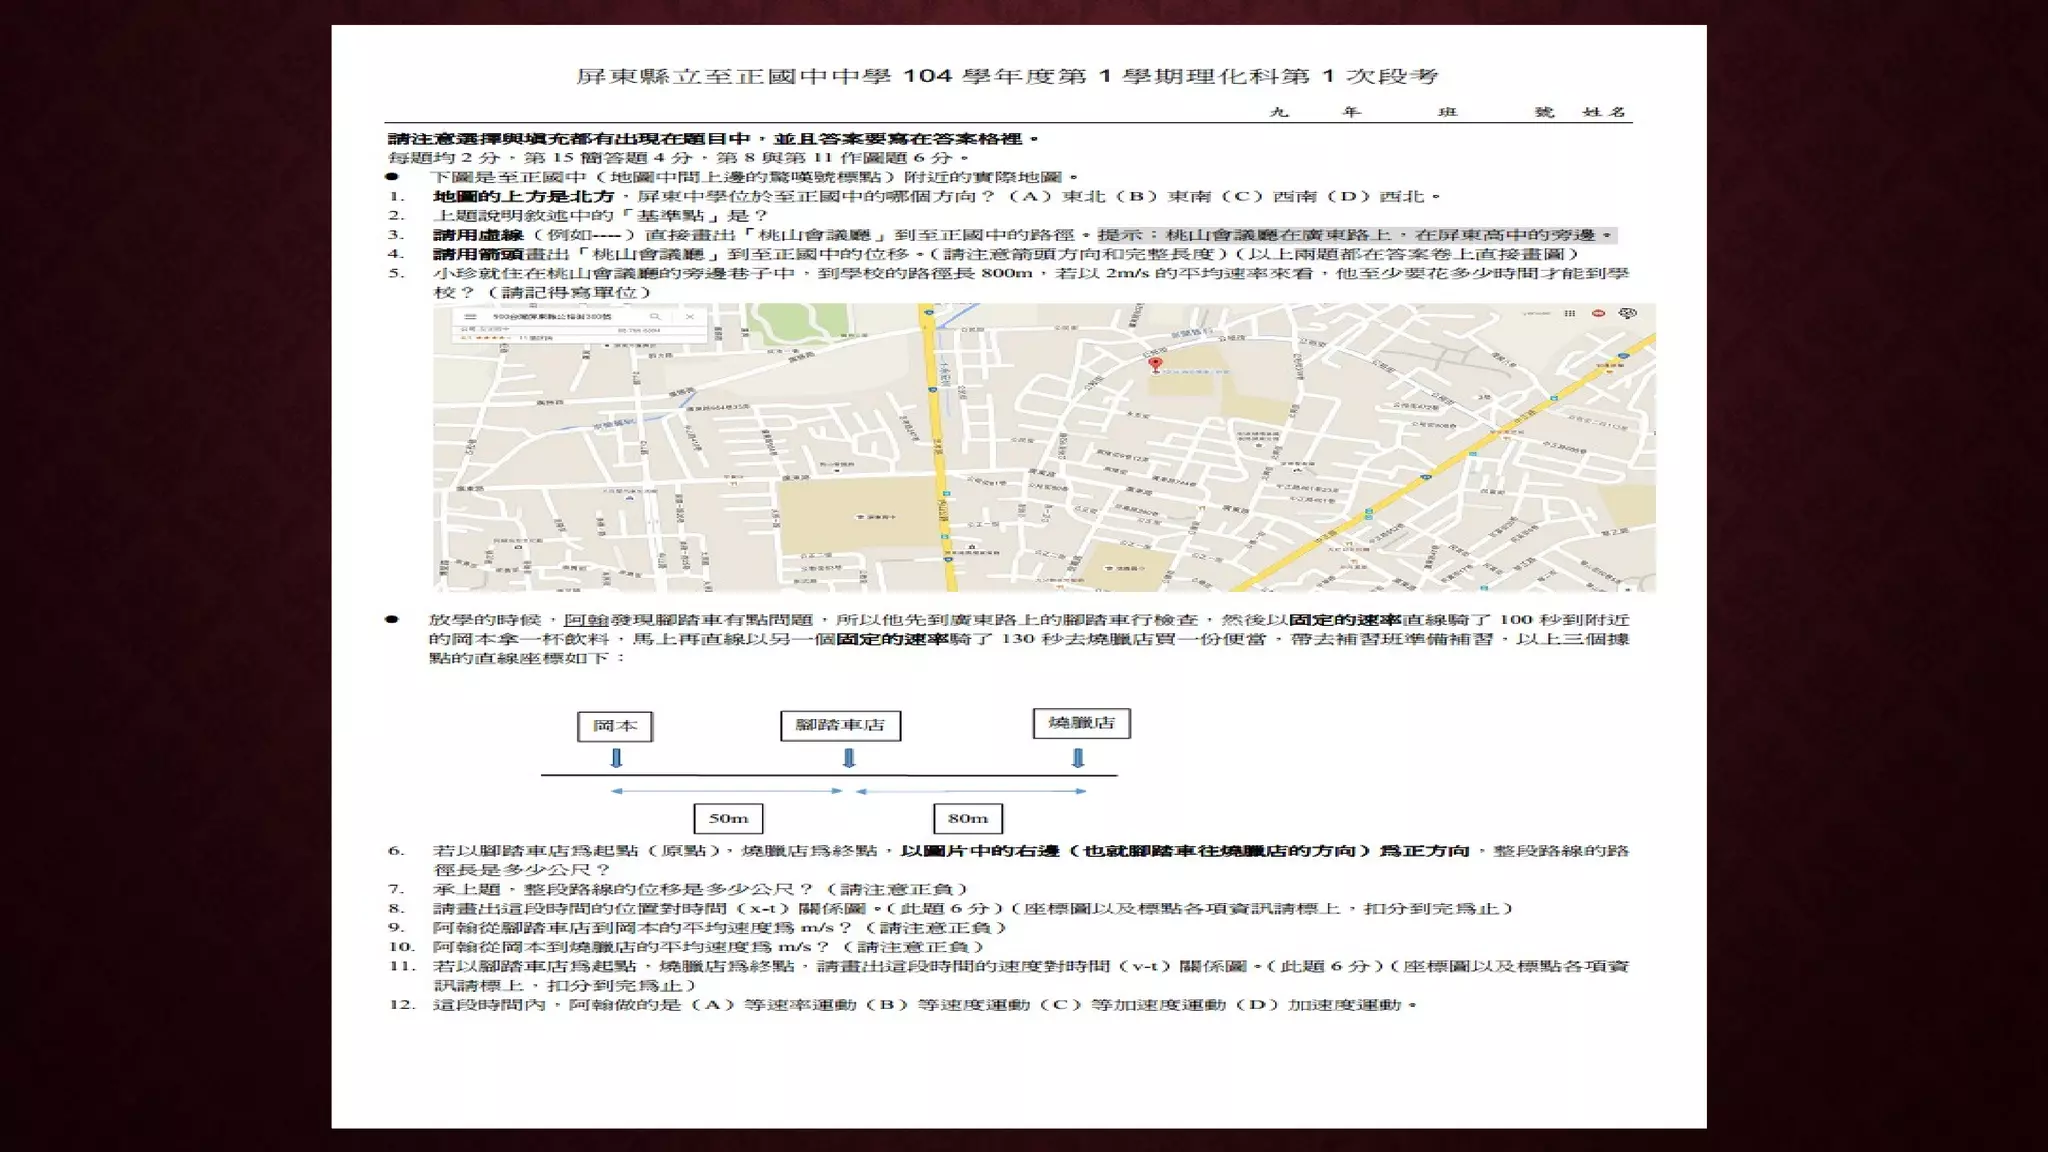Click blue down arrow under 腳踏車店 box

tap(849, 758)
